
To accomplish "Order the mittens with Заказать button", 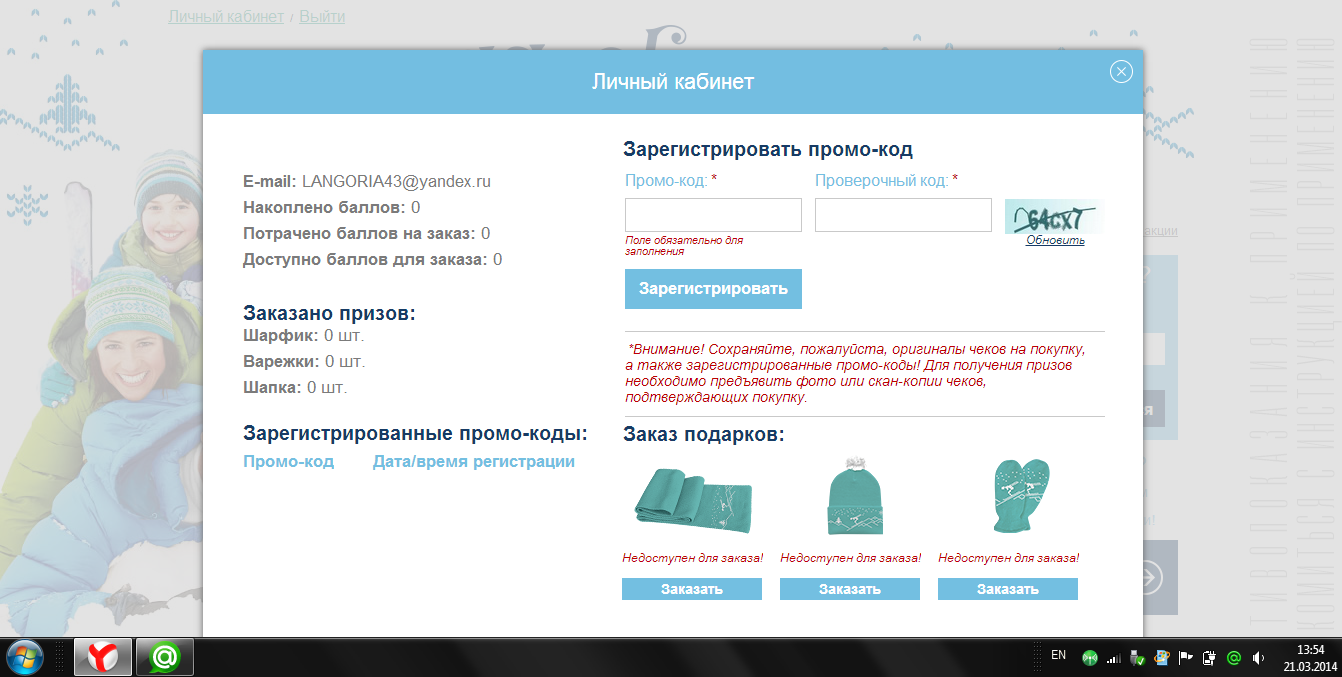I will coord(1008,589).
